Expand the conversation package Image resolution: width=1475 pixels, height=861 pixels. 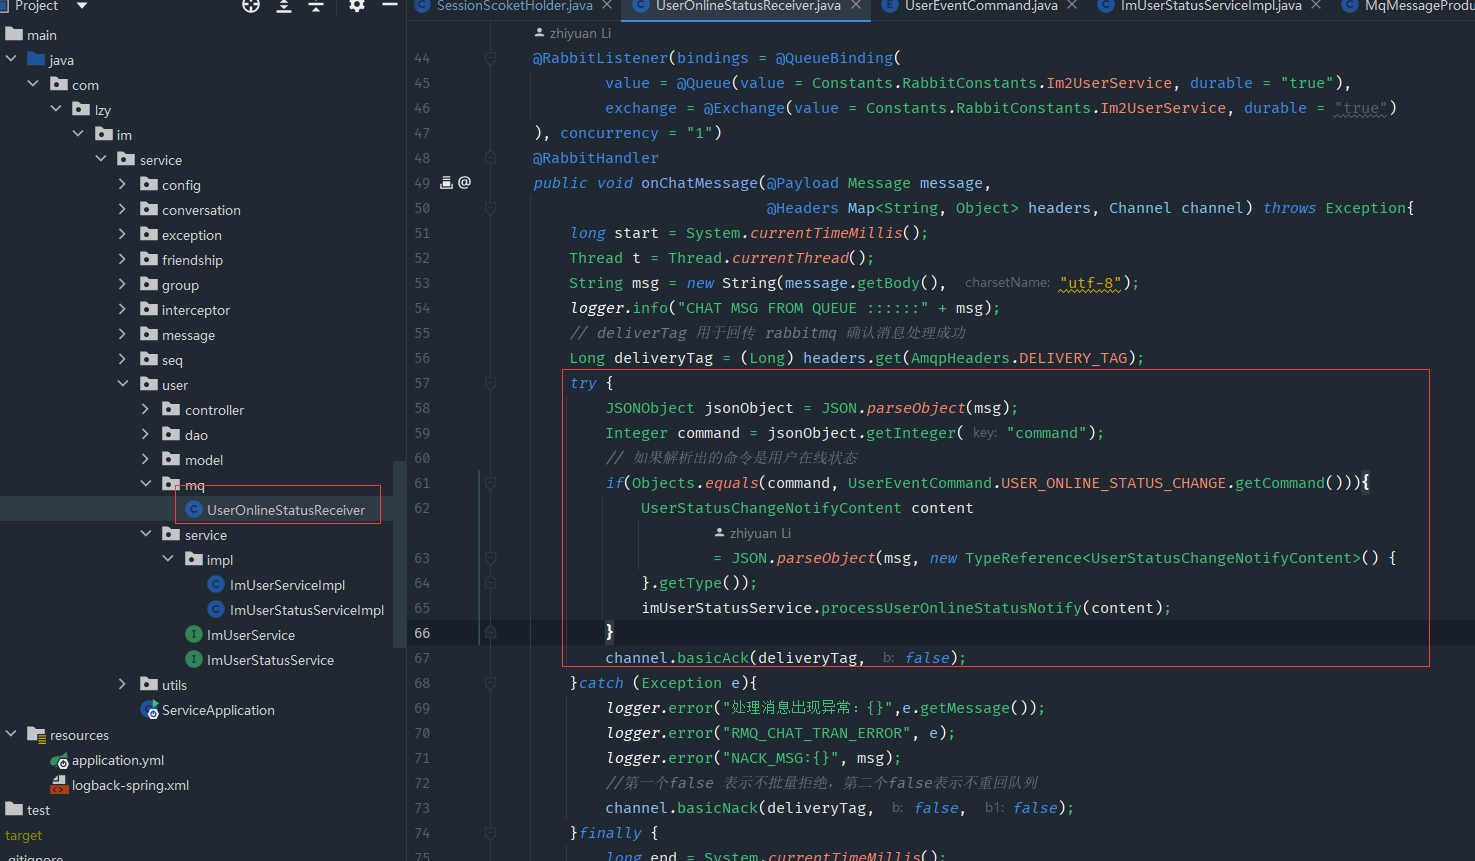pyautogui.click(x=122, y=209)
